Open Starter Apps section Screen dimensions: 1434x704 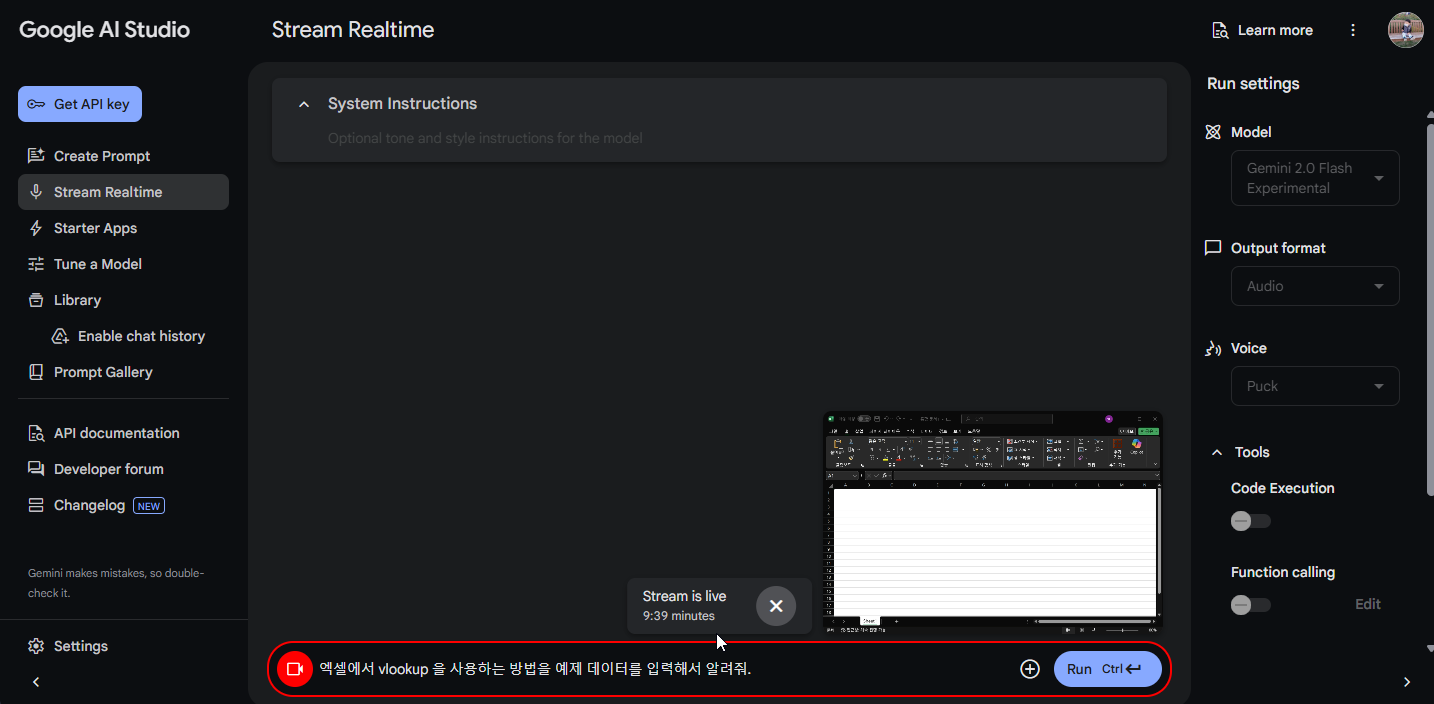click(x=95, y=228)
